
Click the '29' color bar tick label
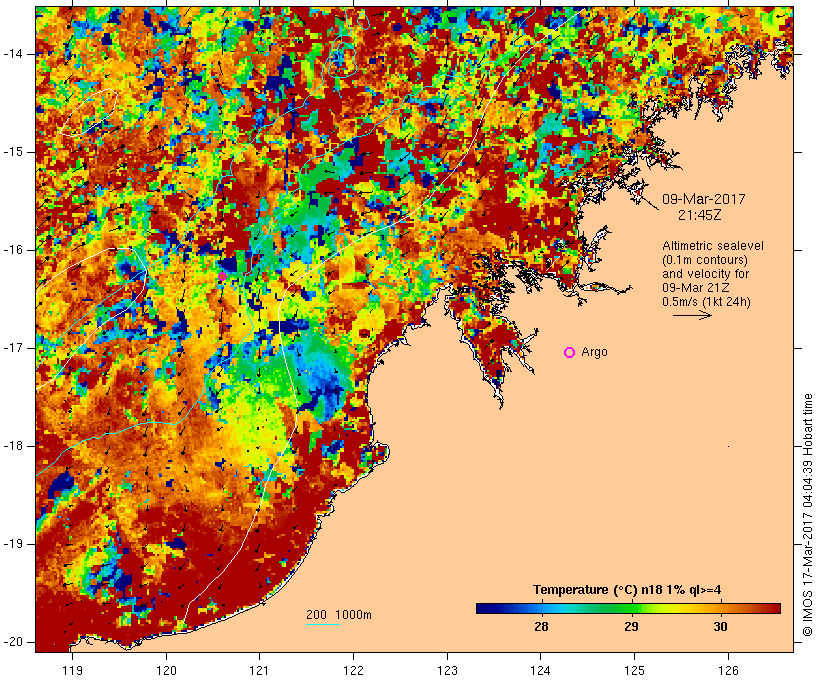(631, 626)
